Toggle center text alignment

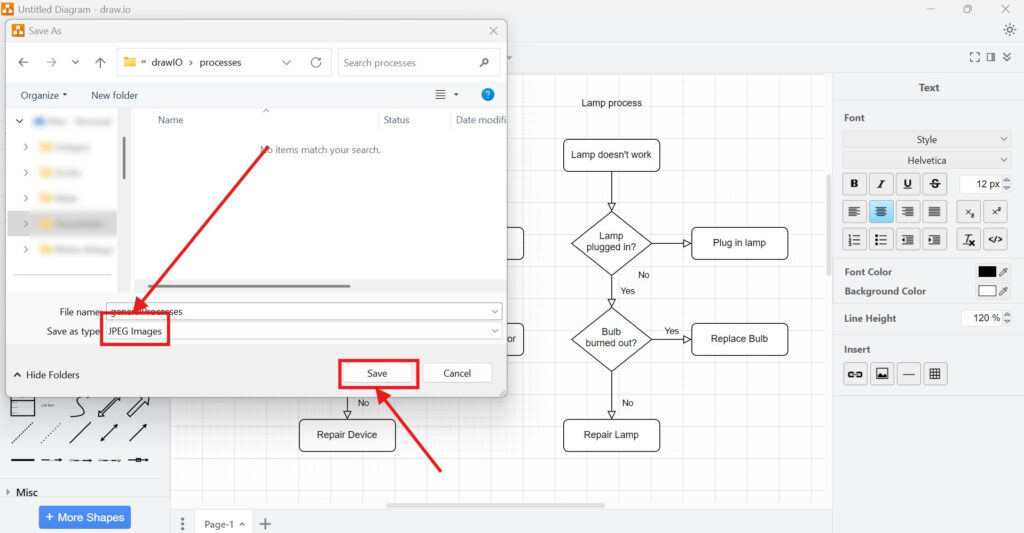881,211
